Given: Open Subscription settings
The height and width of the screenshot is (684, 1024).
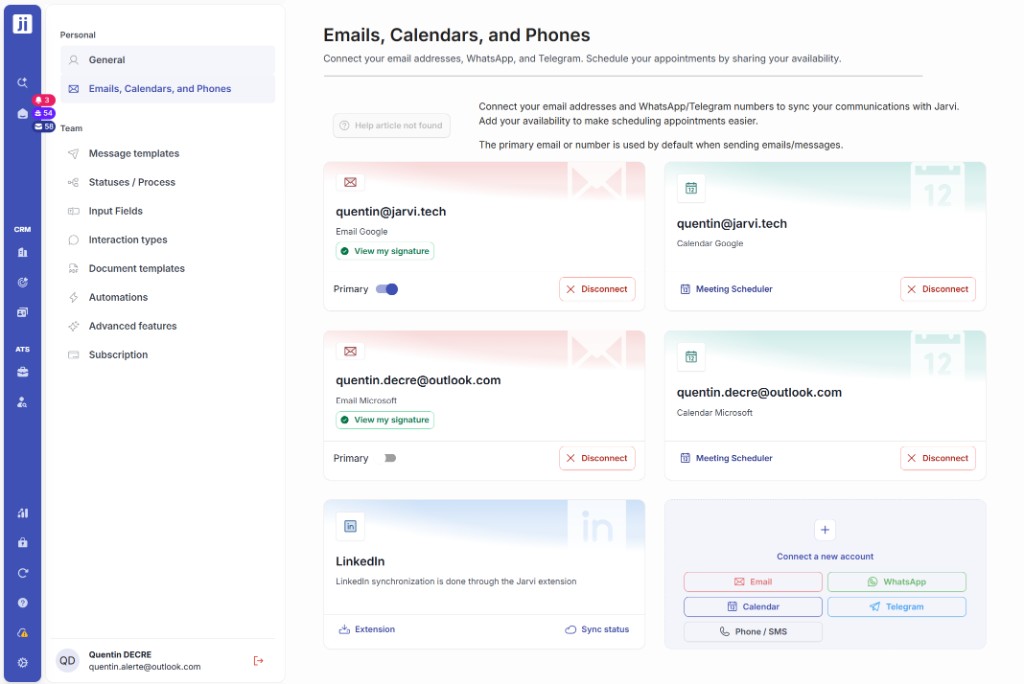Looking at the screenshot, I should 167,355.
